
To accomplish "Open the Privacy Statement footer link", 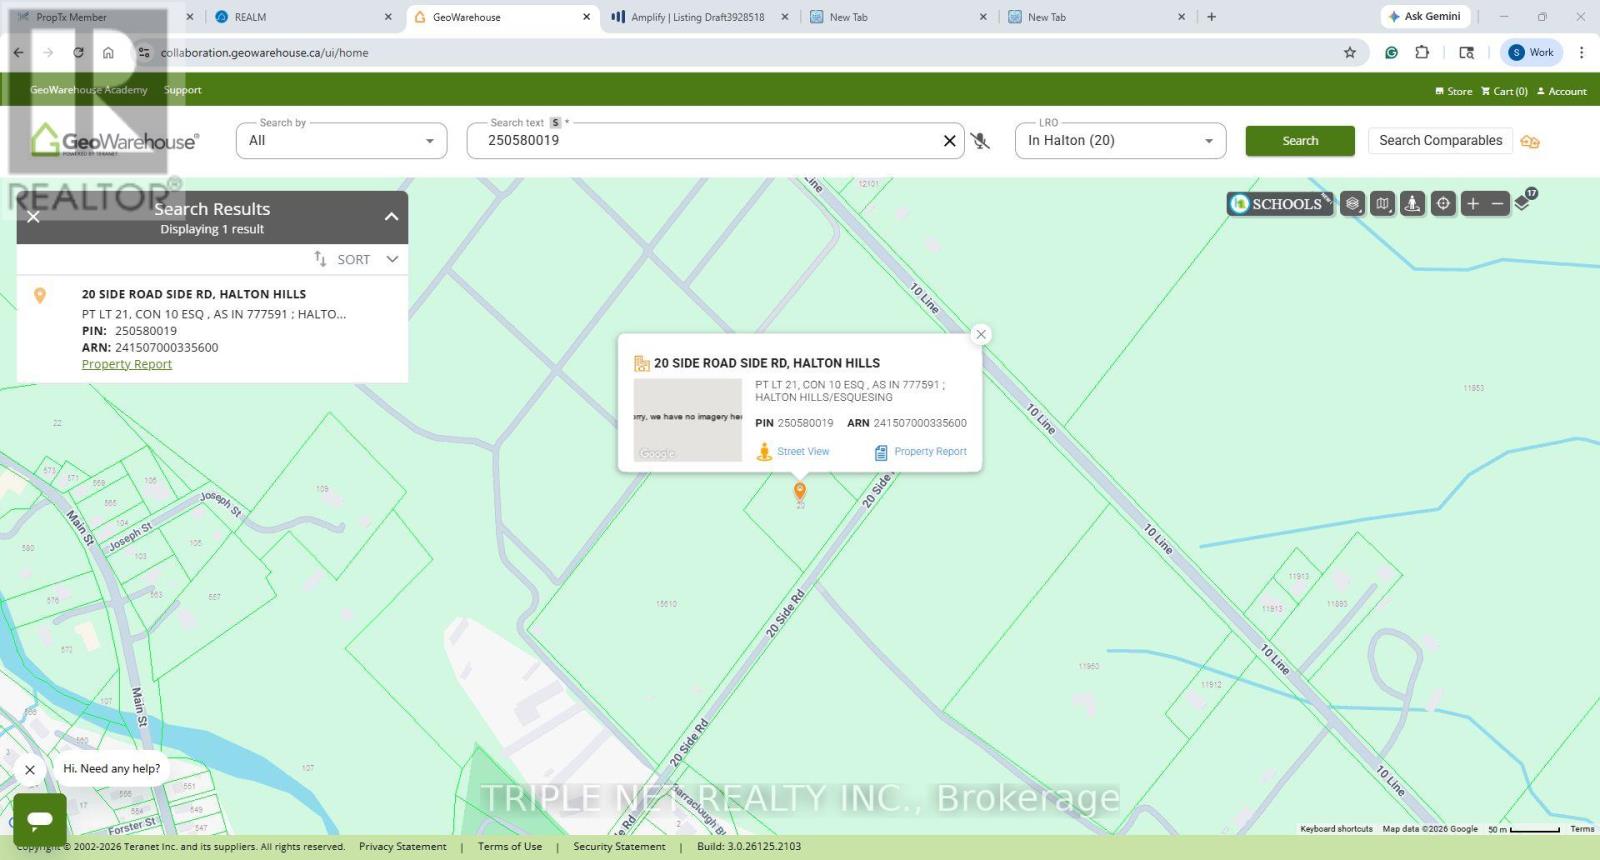I will pos(402,847).
